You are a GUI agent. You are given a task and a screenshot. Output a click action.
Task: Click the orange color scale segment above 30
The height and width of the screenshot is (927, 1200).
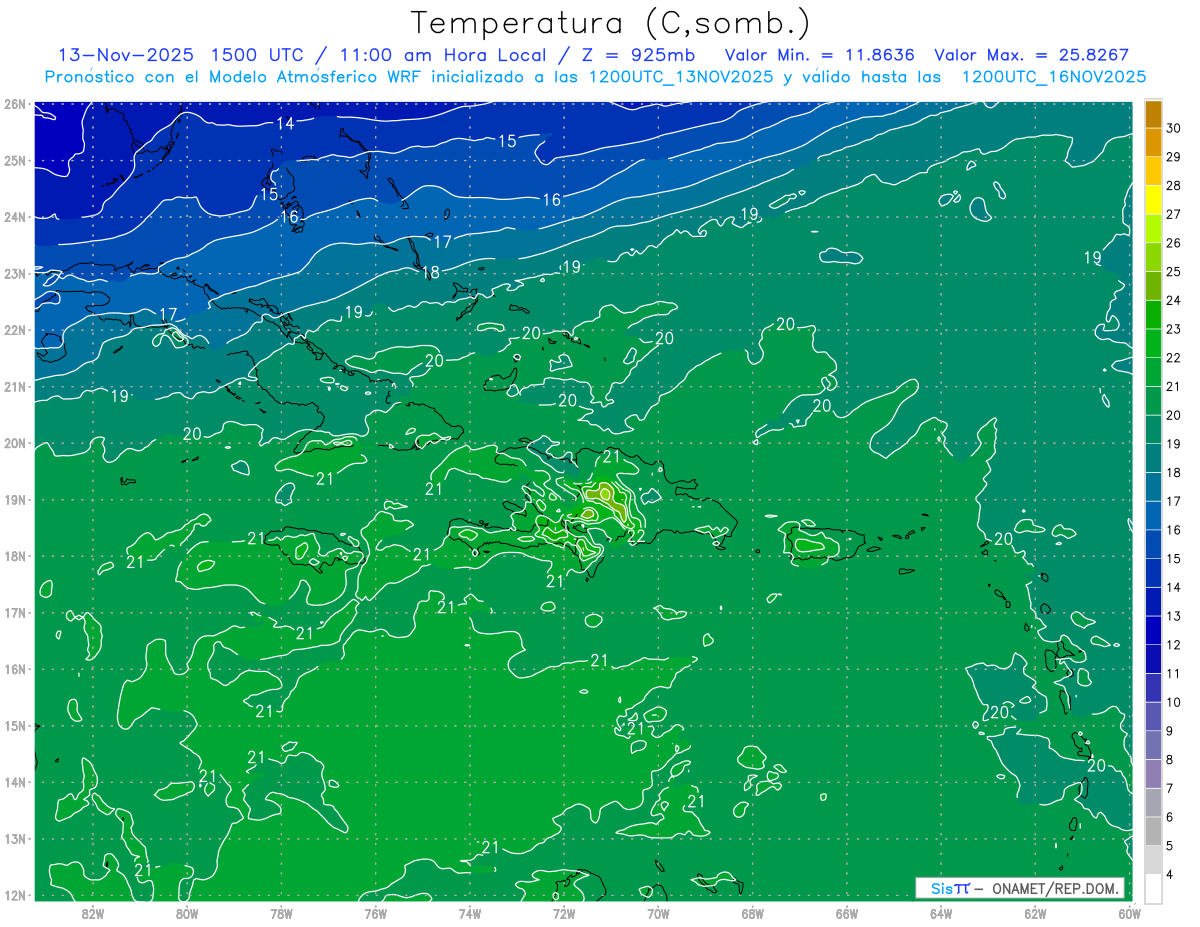(1153, 113)
